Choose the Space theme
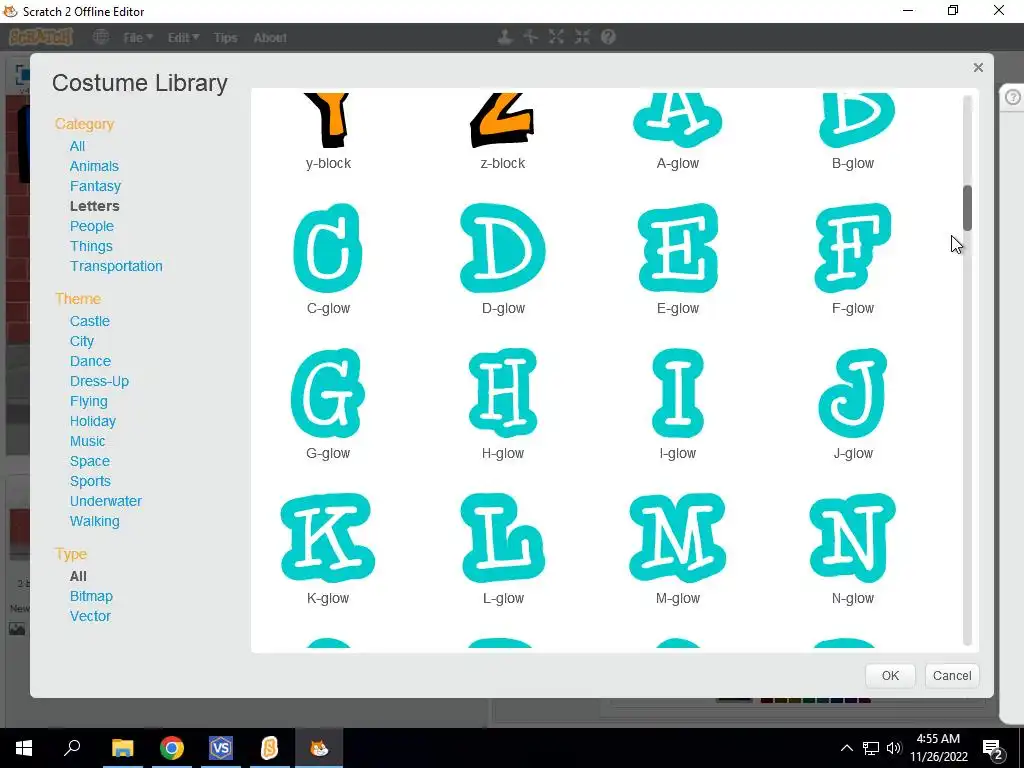Image resolution: width=1024 pixels, height=768 pixels. pos(89,461)
